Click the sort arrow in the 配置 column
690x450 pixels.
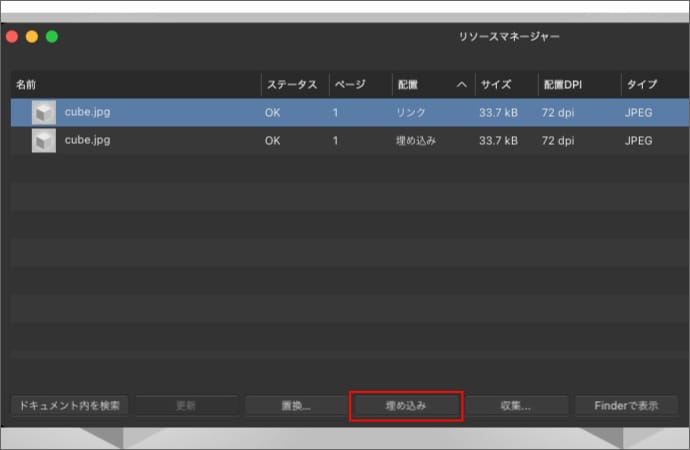coord(461,85)
